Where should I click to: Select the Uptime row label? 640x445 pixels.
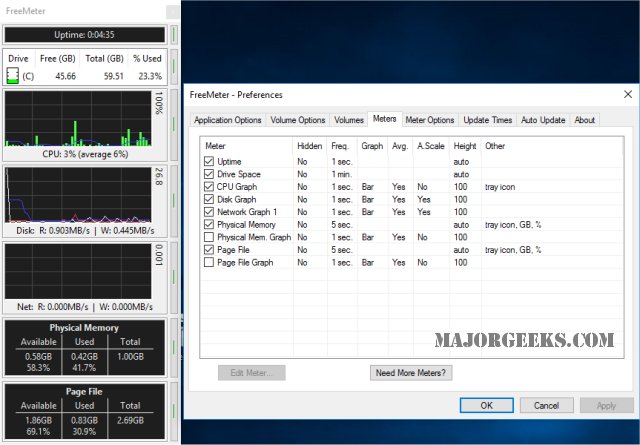(x=229, y=162)
